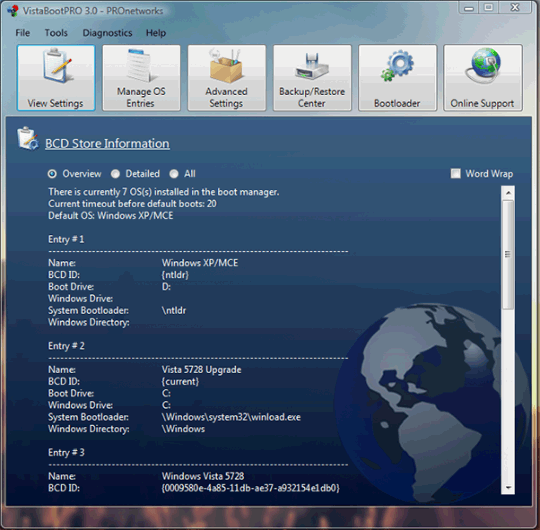
Task: Open Manage OS Entries section
Action: point(141,78)
